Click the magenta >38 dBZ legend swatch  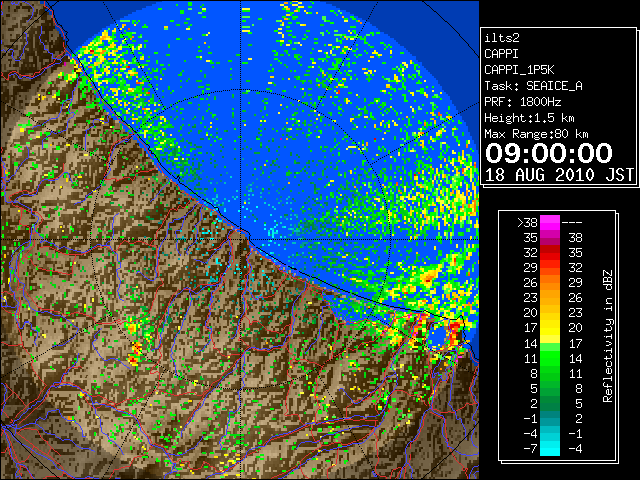[x=550, y=223]
